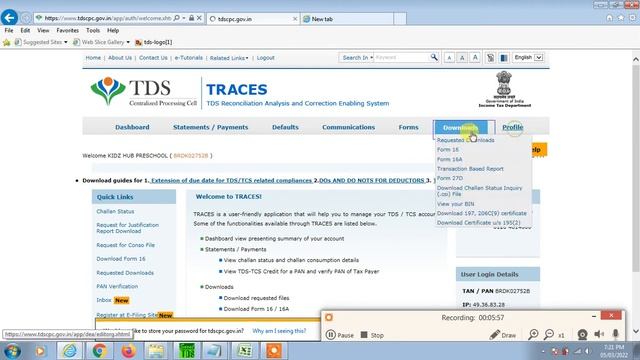Image resolution: width=640 pixels, height=360 pixels.
Task: Open Google Chrome from taskbar
Action: (x=99, y=351)
